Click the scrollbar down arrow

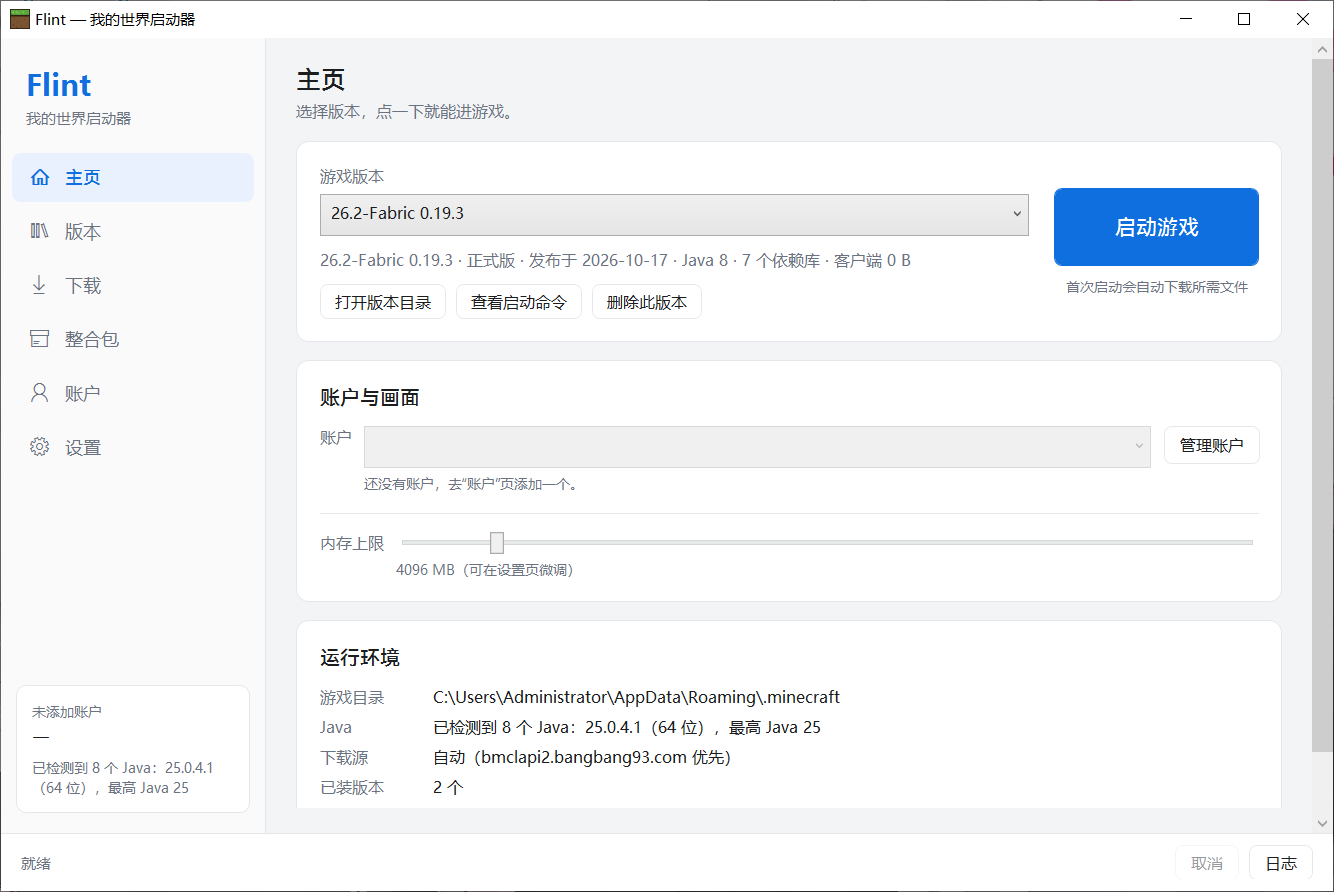tap(1322, 823)
